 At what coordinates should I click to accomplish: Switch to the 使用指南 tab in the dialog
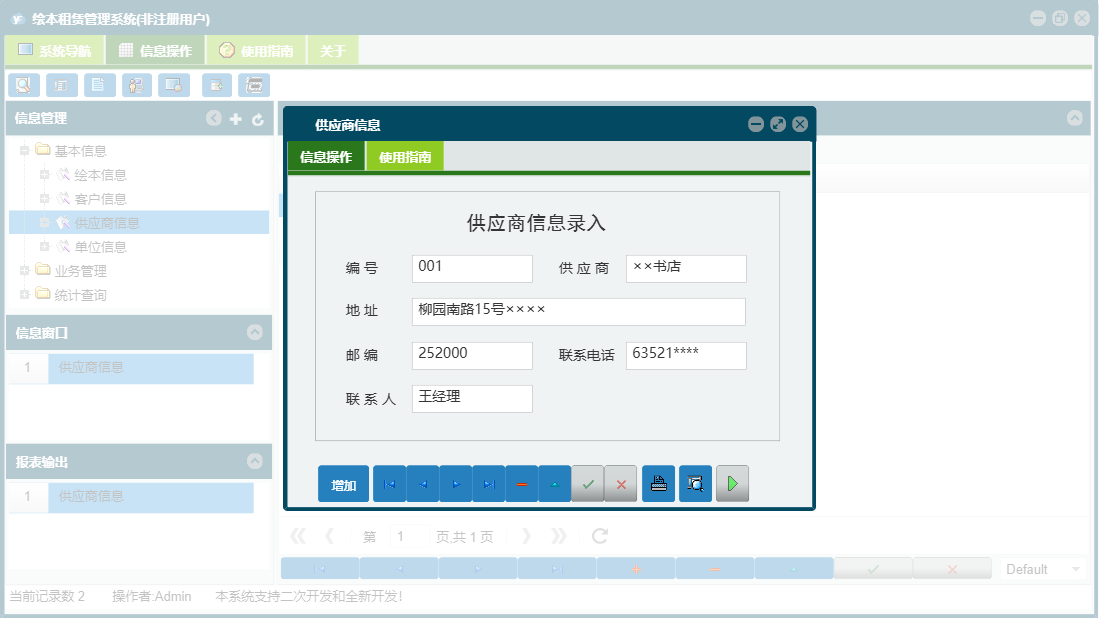[404, 157]
